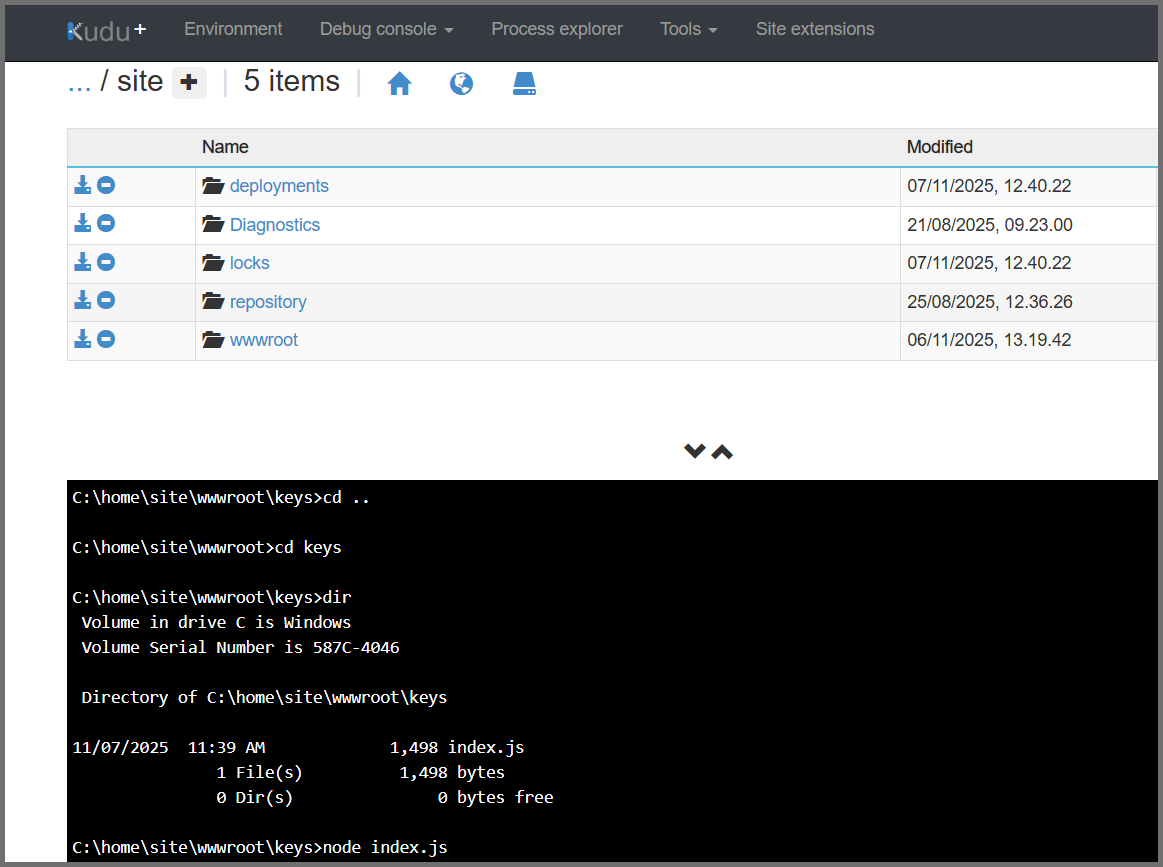
Task: Click the console command line area
Action: [600, 847]
